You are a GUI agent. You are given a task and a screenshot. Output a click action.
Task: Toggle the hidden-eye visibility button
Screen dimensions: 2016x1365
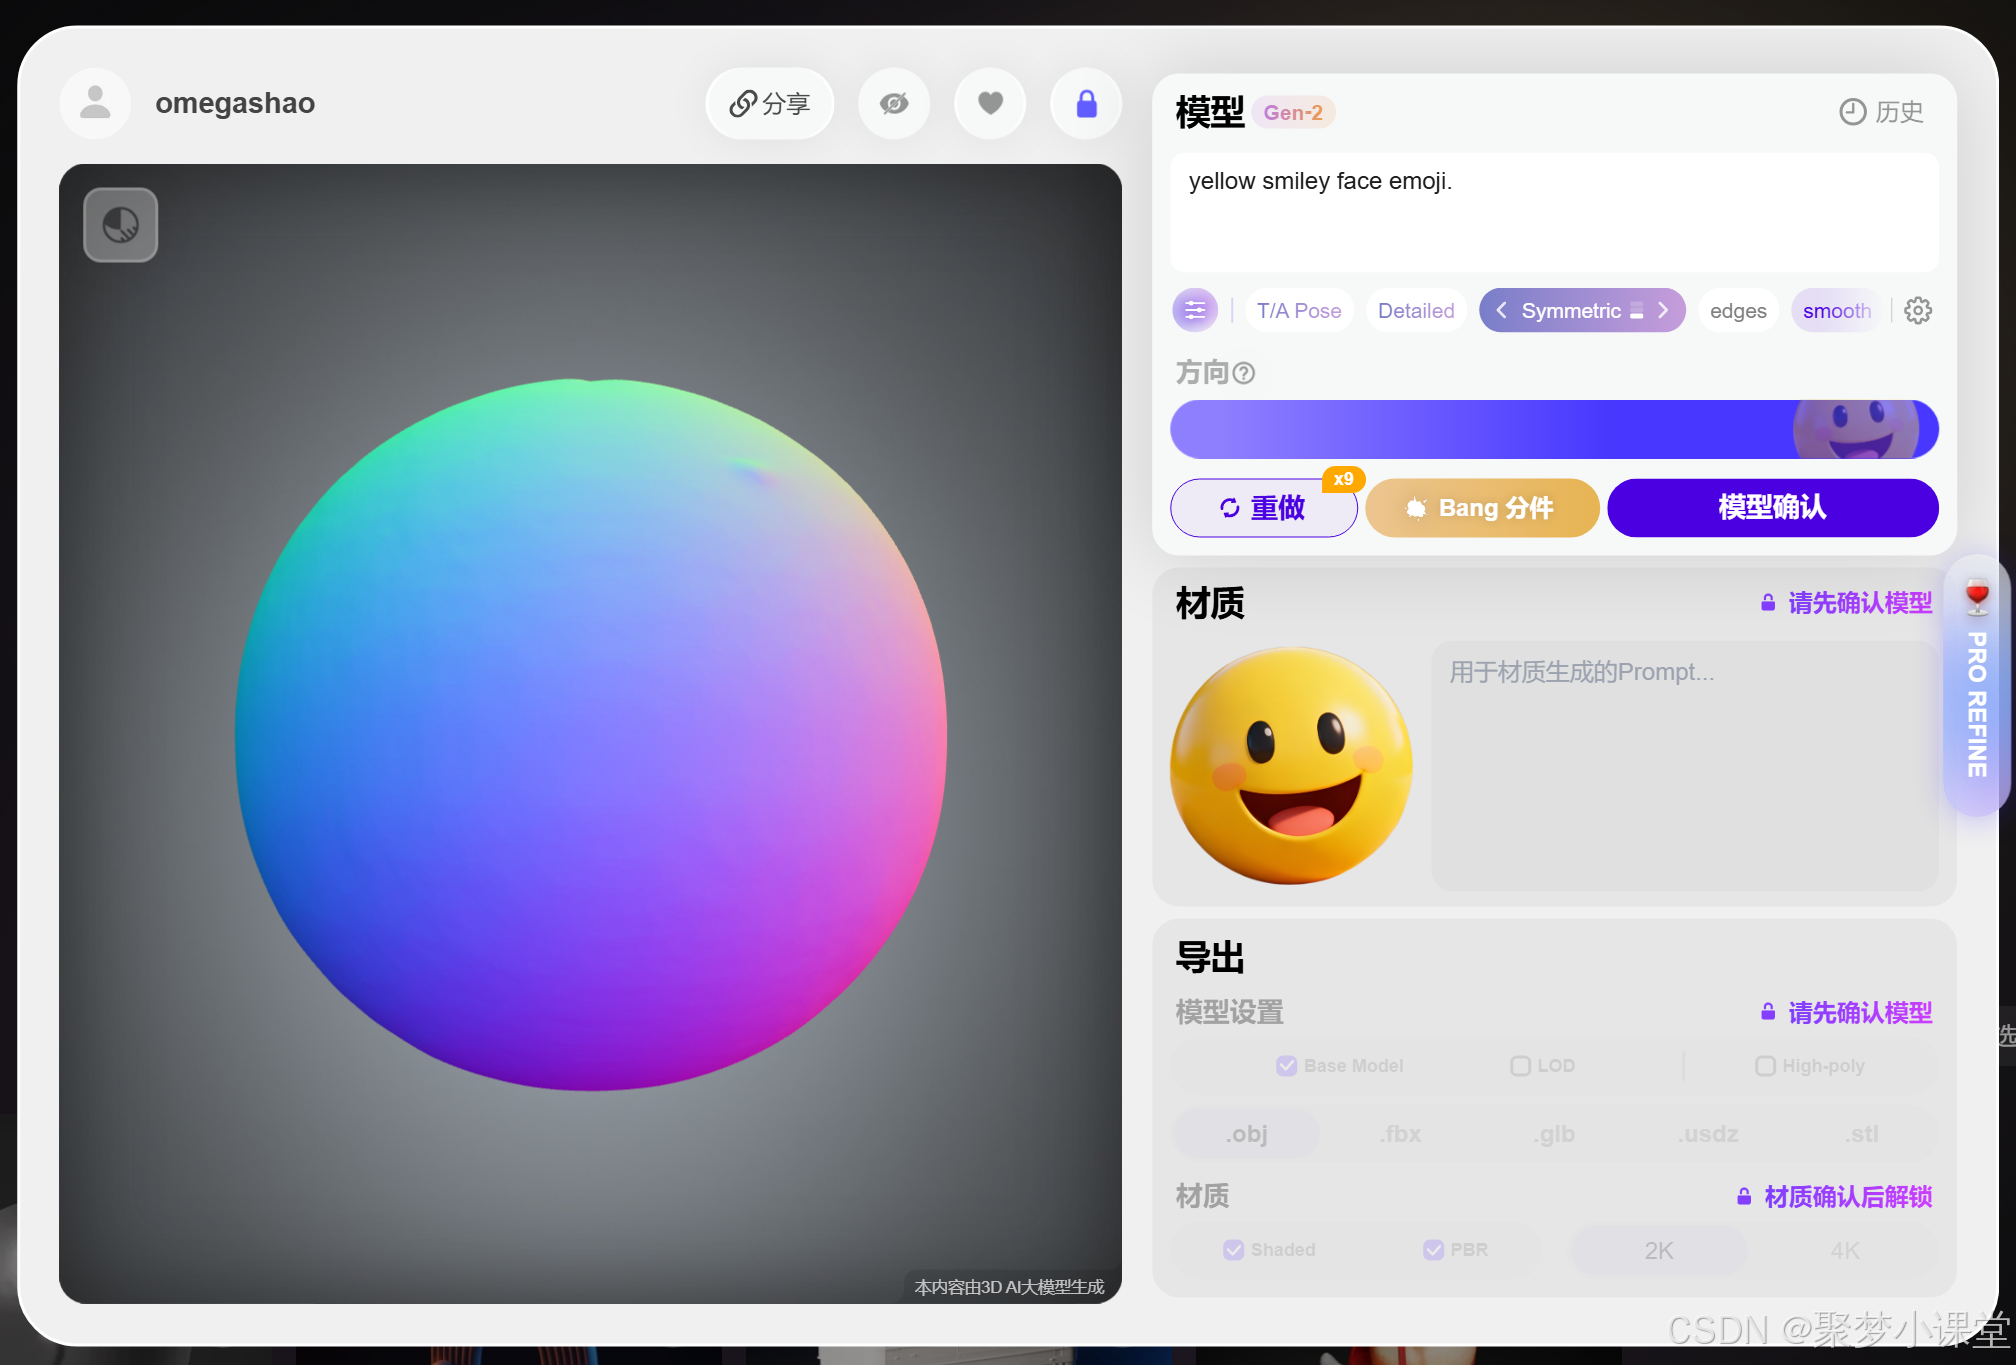(894, 103)
